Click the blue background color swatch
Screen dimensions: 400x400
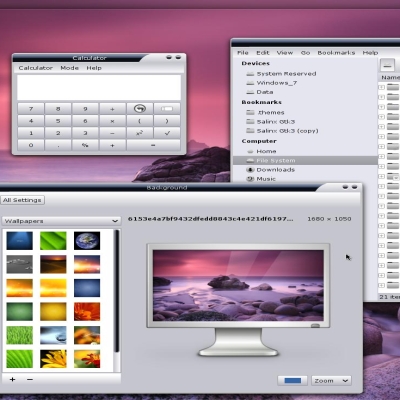click(292, 380)
